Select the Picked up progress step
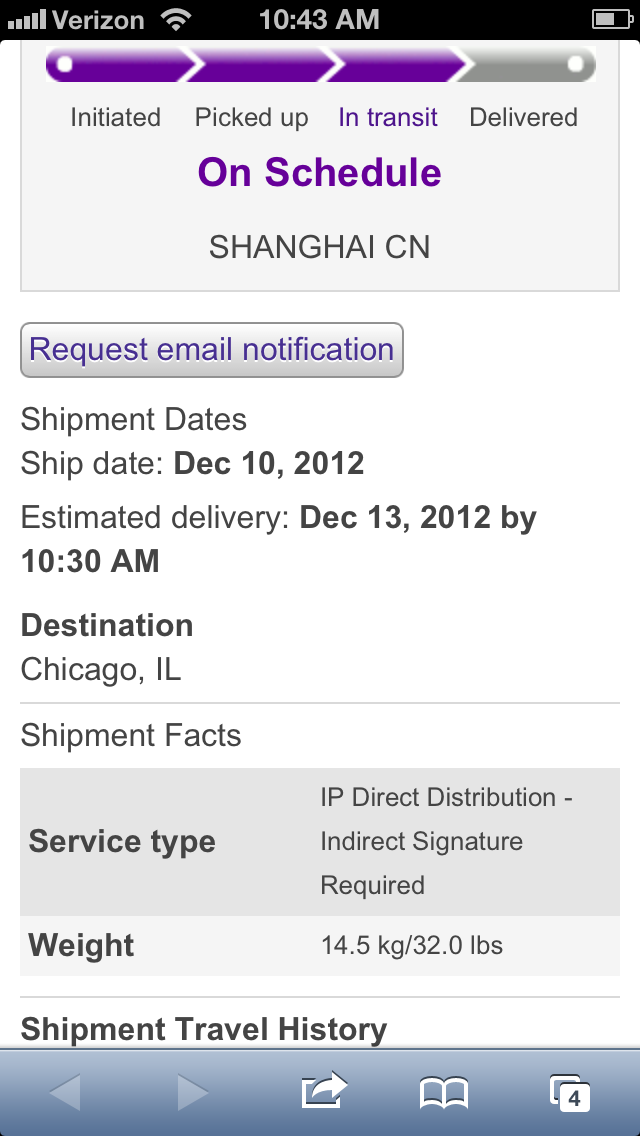 pyautogui.click(x=252, y=117)
